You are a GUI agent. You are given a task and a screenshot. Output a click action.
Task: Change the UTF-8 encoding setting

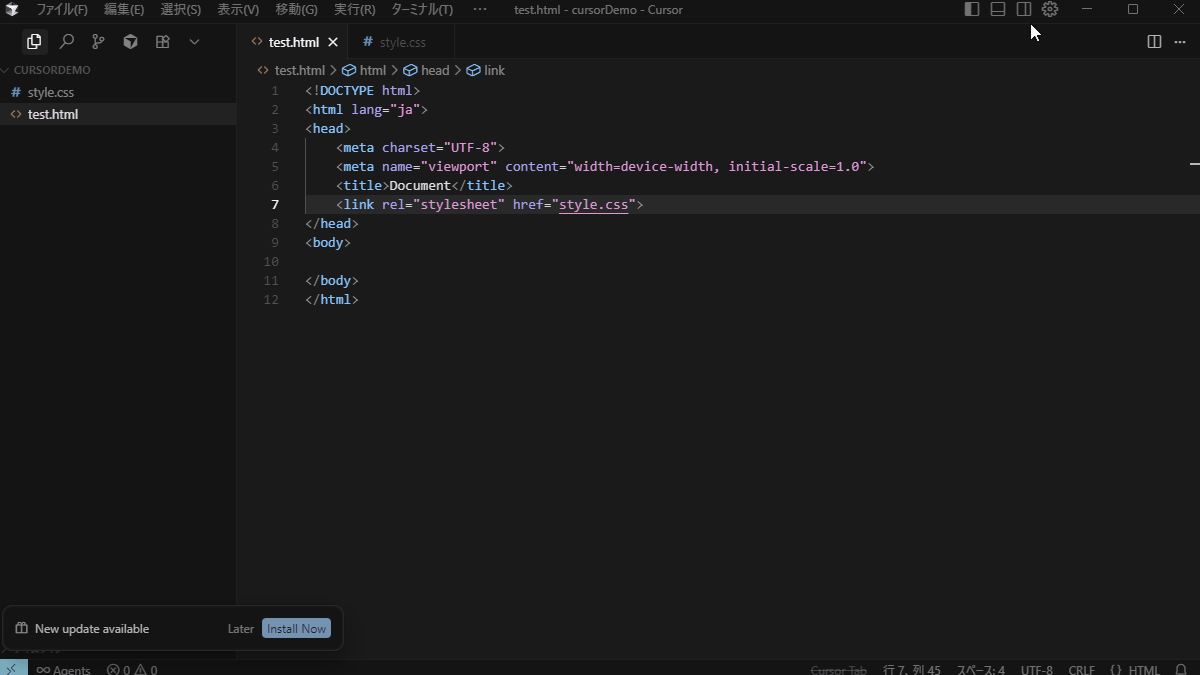1036,669
